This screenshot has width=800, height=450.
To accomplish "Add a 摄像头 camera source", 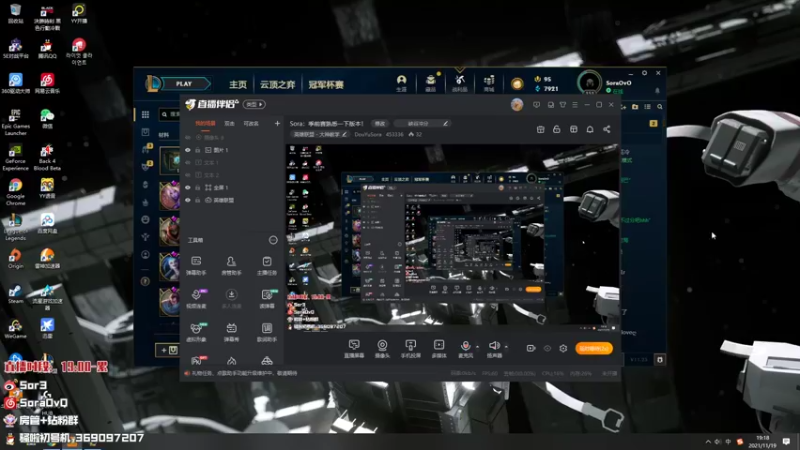I will coord(382,349).
